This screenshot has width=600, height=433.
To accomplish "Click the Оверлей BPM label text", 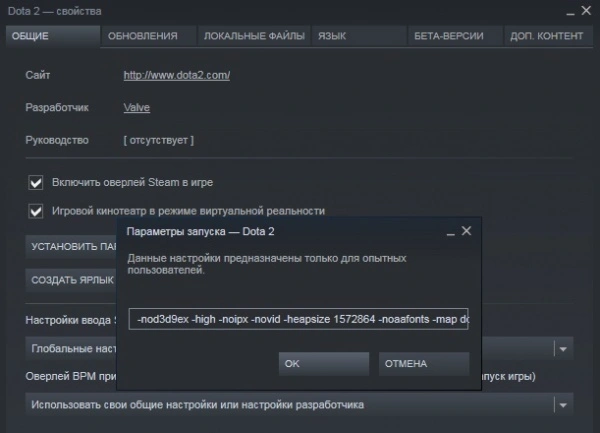I will click(x=71, y=376).
